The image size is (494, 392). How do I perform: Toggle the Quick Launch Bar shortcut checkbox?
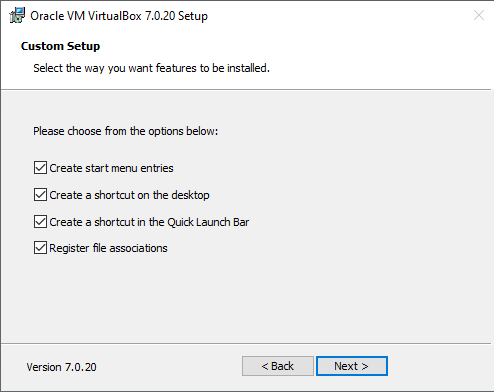pyautogui.click(x=40, y=222)
